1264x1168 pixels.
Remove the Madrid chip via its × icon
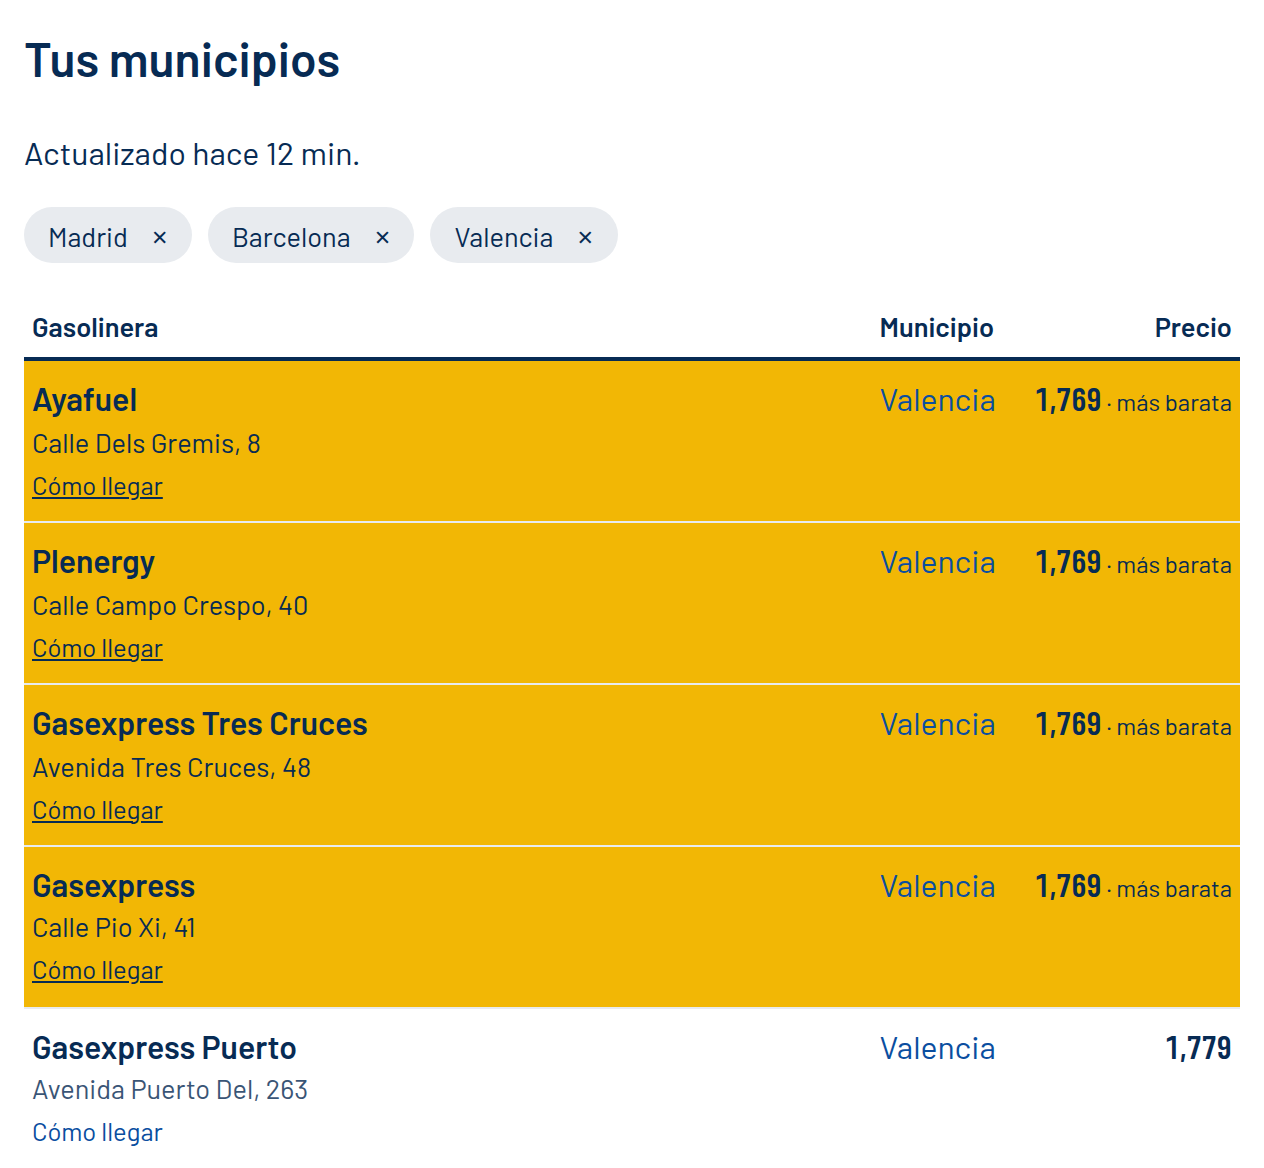point(160,237)
